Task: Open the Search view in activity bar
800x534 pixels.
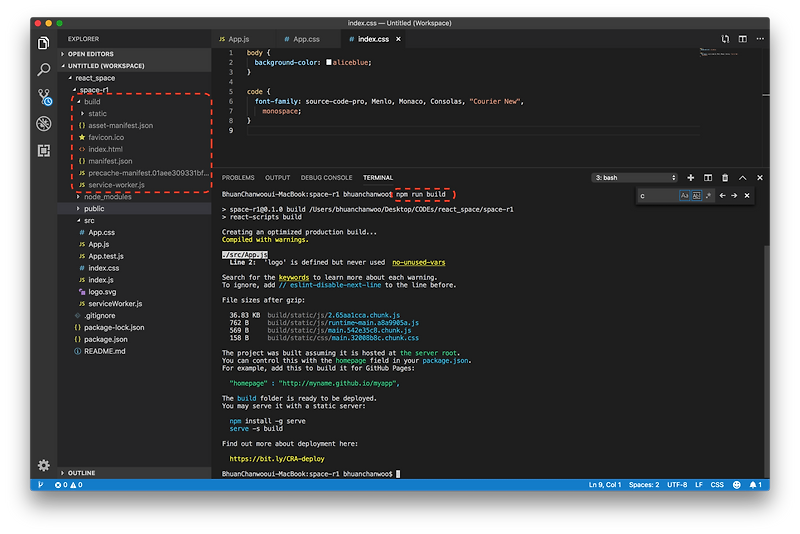Action: 43,70
